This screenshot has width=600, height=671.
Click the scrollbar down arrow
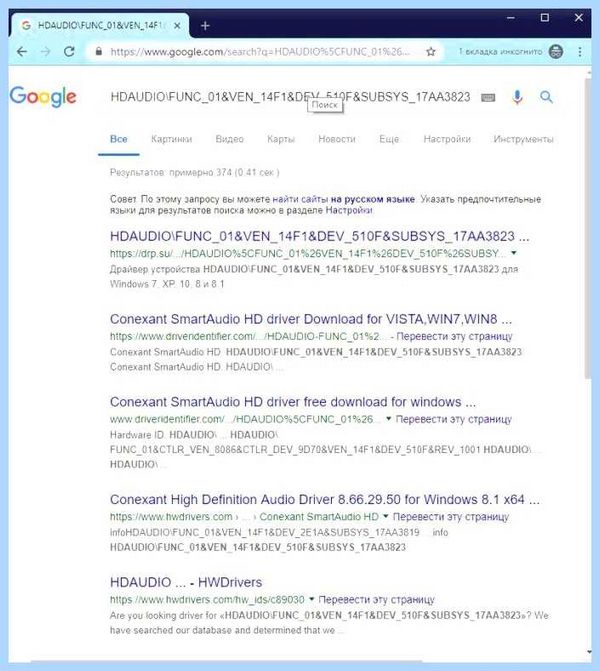click(x=589, y=652)
